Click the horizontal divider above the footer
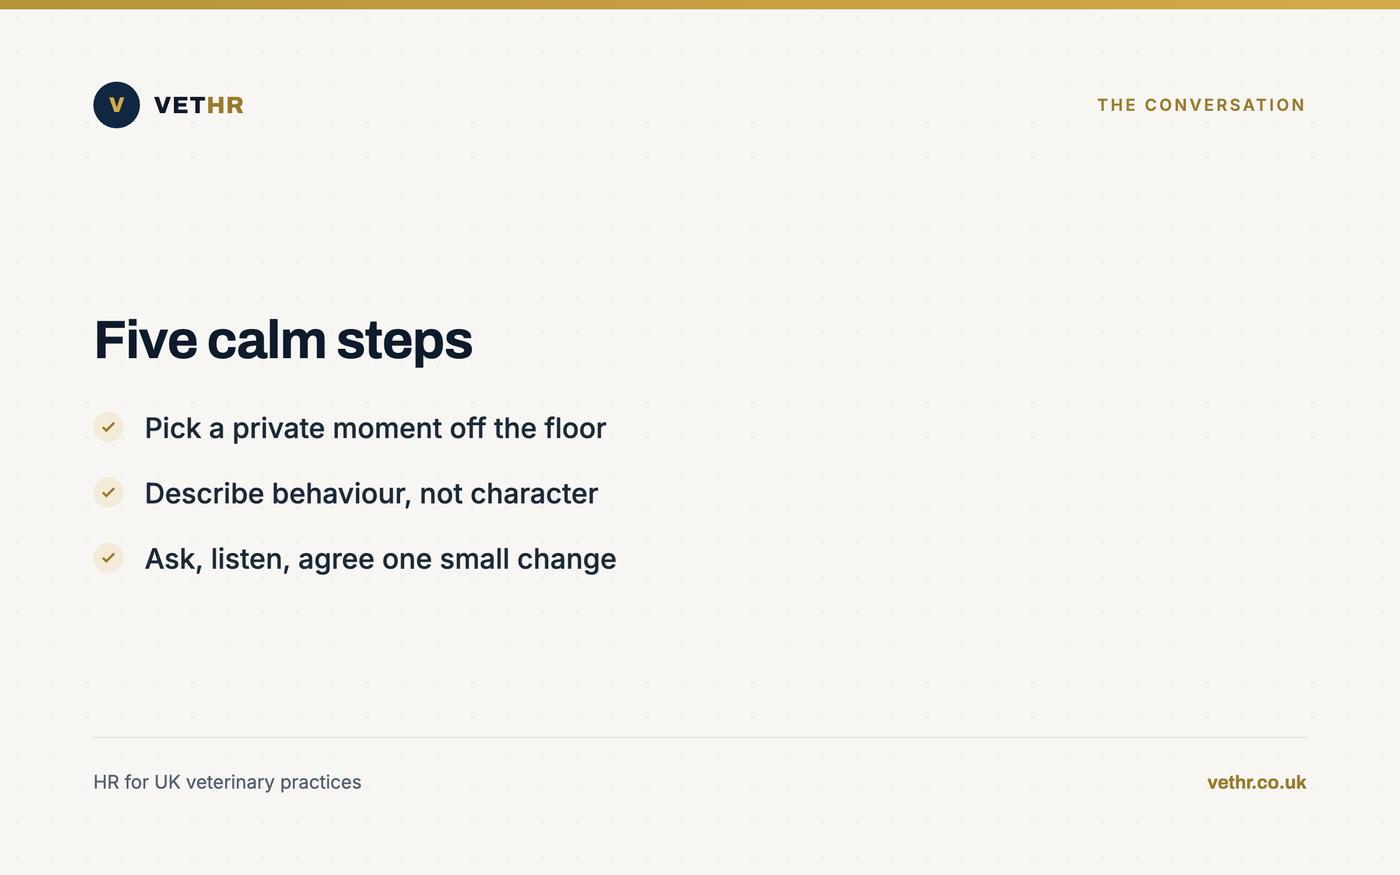The height and width of the screenshot is (875, 1400). coord(700,737)
